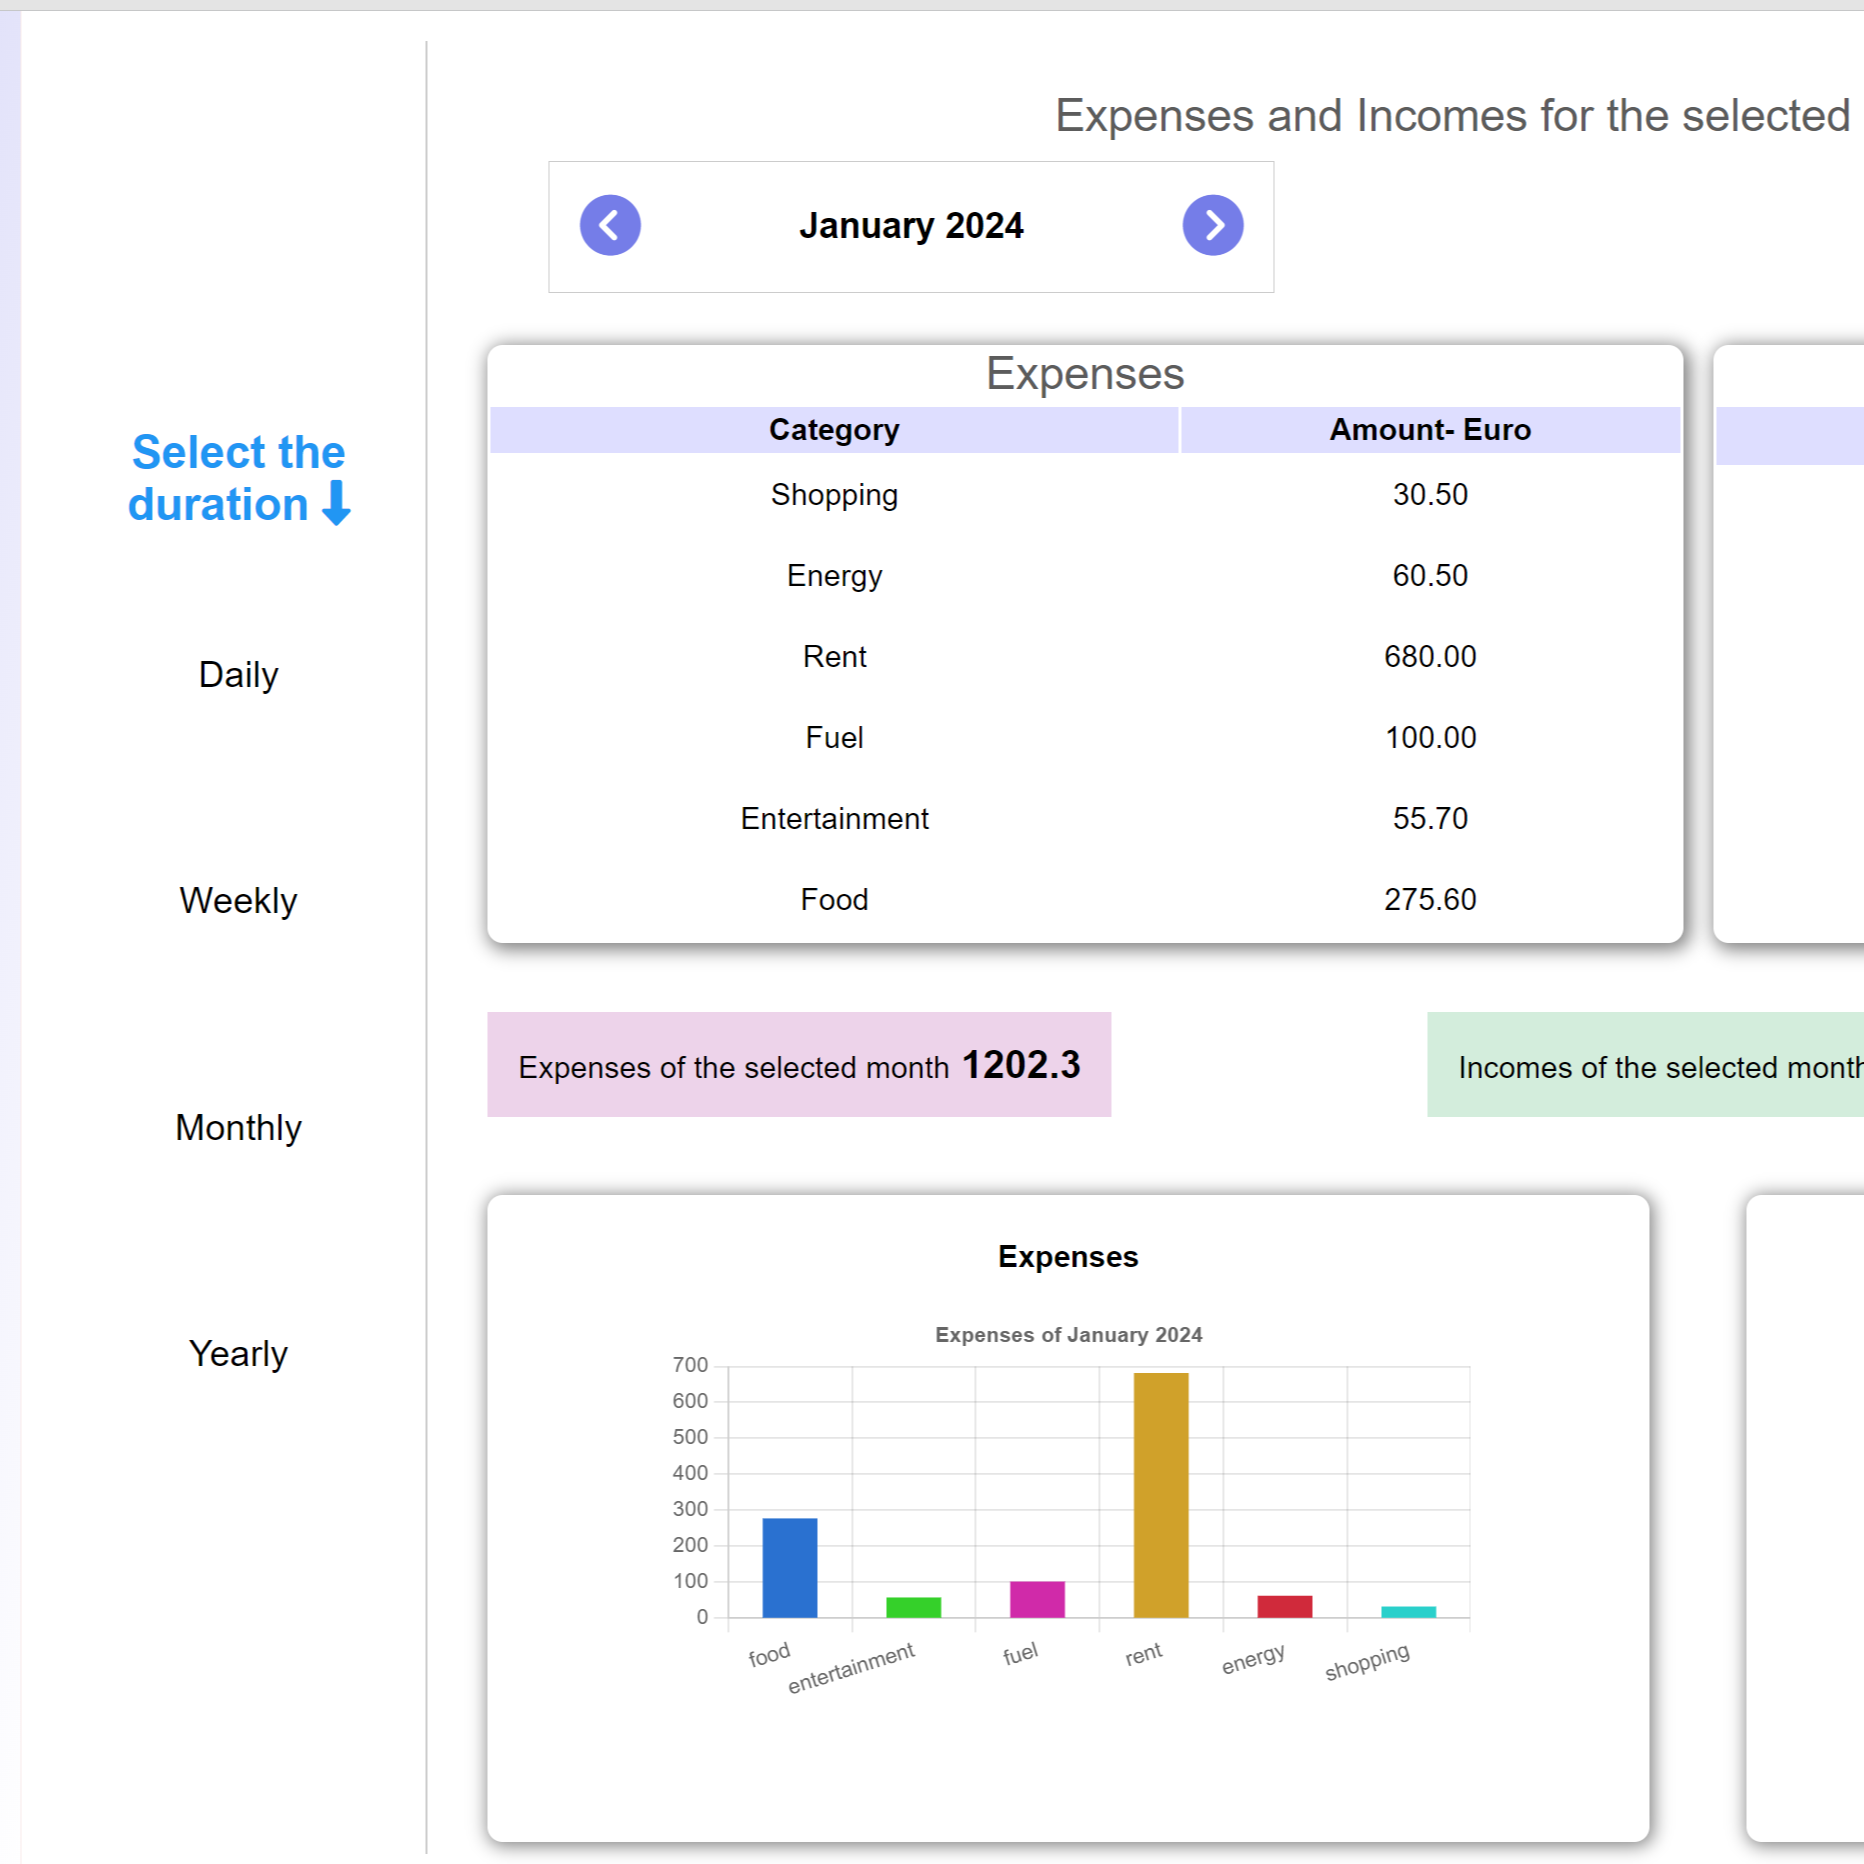Open the Amount- Euro column header
Image resolution: width=1864 pixels, height=1864 pixels.
click(1430, 429)
